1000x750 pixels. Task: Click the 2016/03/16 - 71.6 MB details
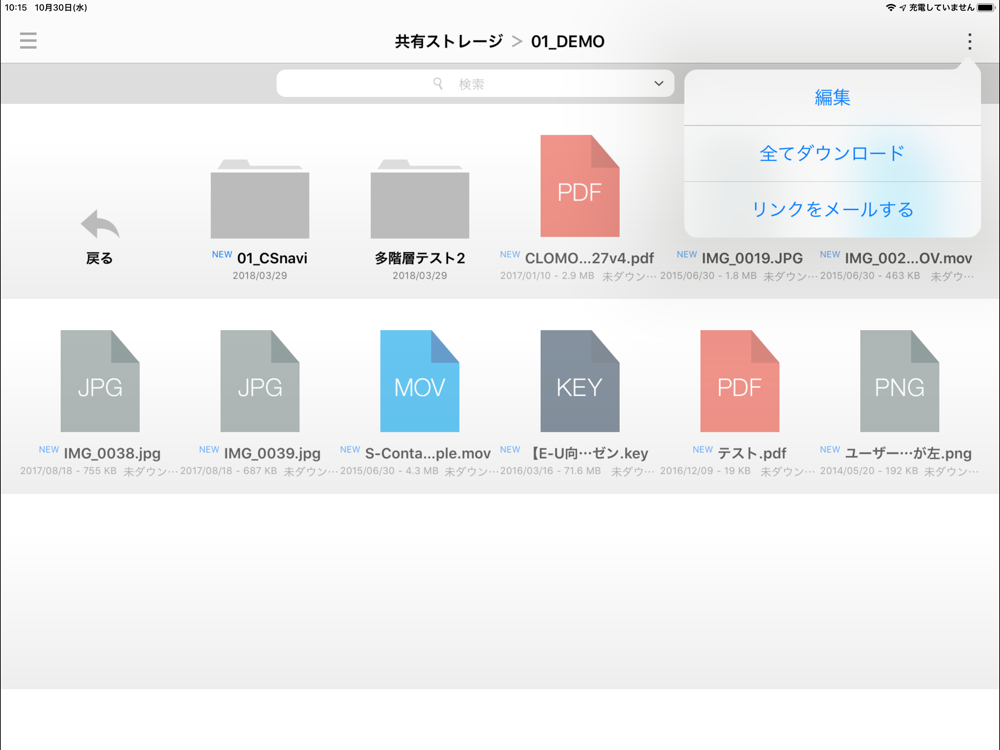click(550, 471)
